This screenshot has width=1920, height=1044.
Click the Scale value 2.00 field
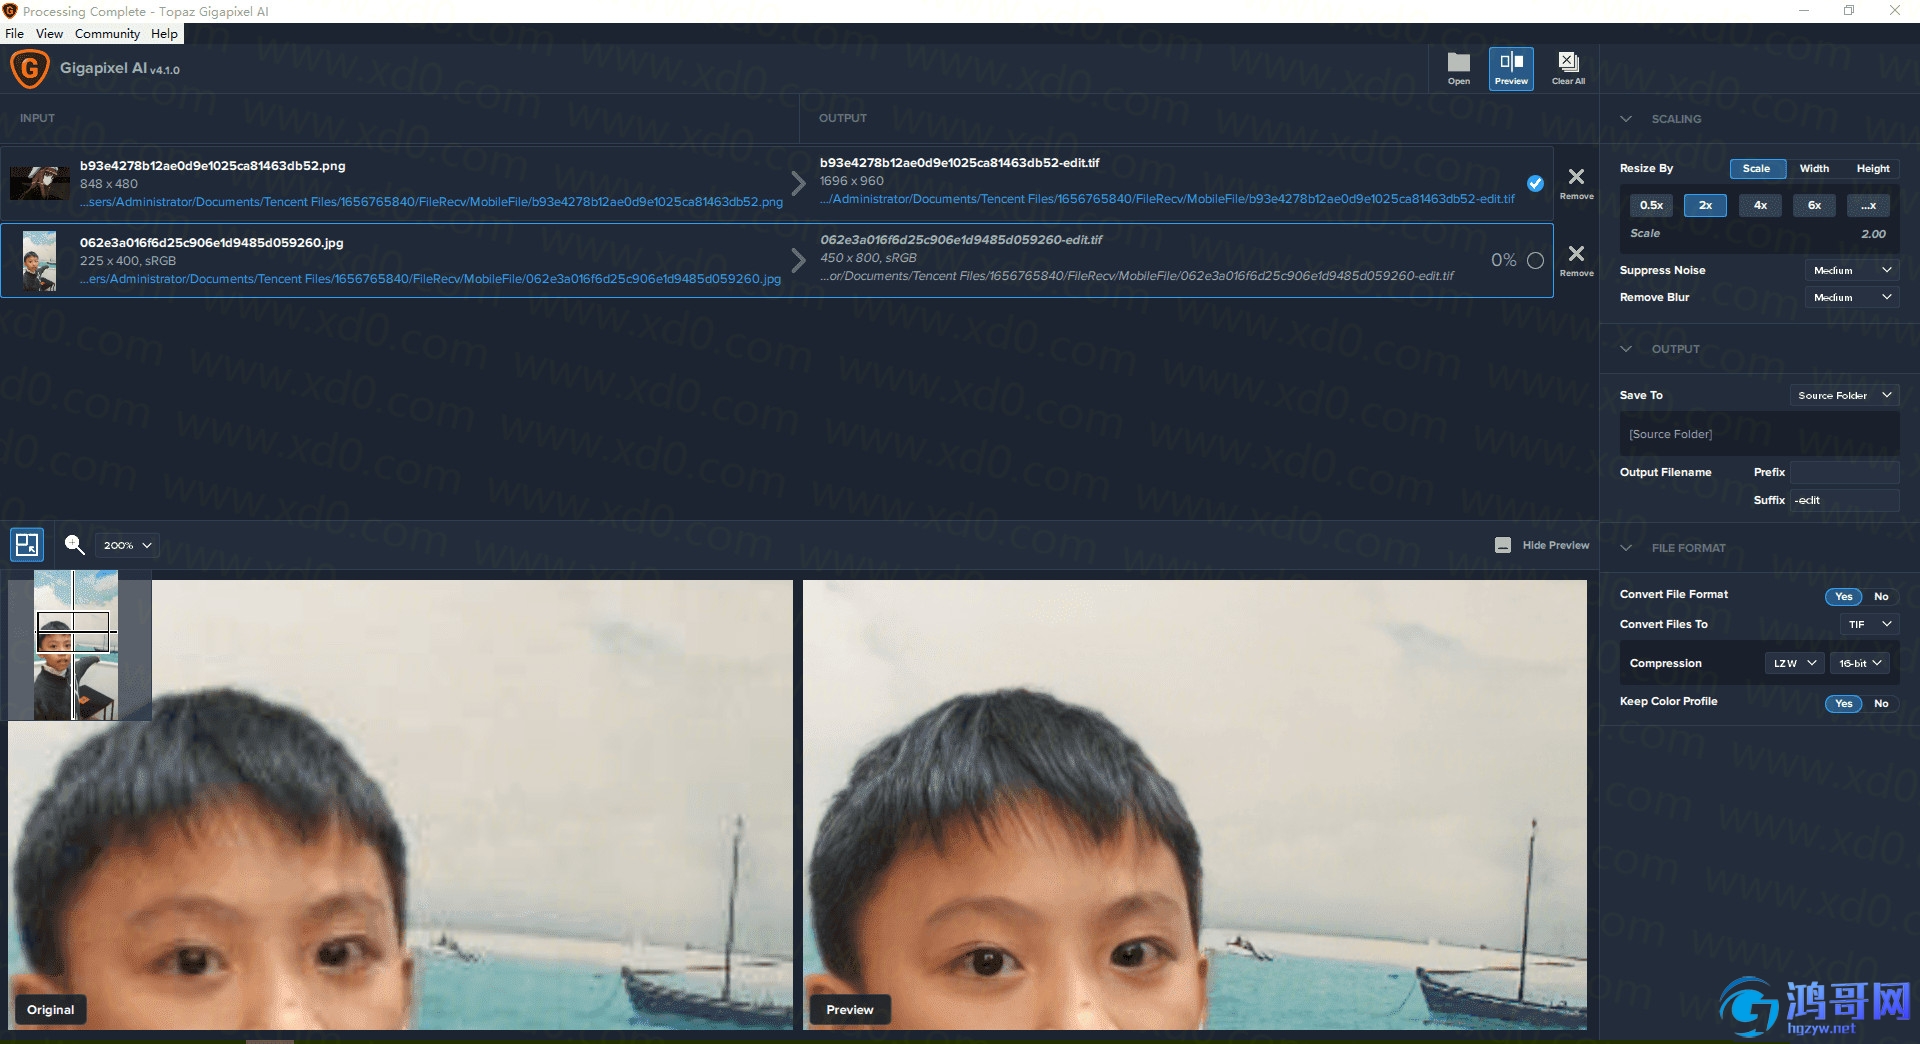point(1873,233)
